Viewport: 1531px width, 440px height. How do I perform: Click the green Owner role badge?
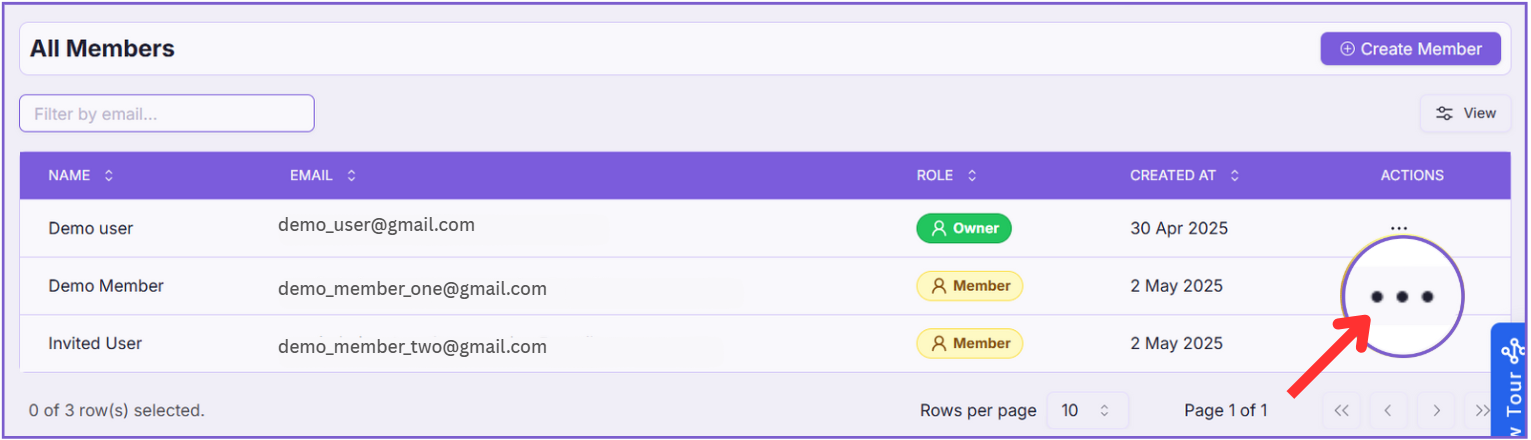point(964,228)
